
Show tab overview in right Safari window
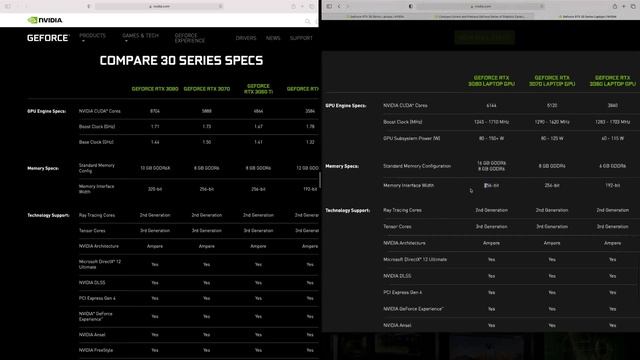(x=633, y=6)
